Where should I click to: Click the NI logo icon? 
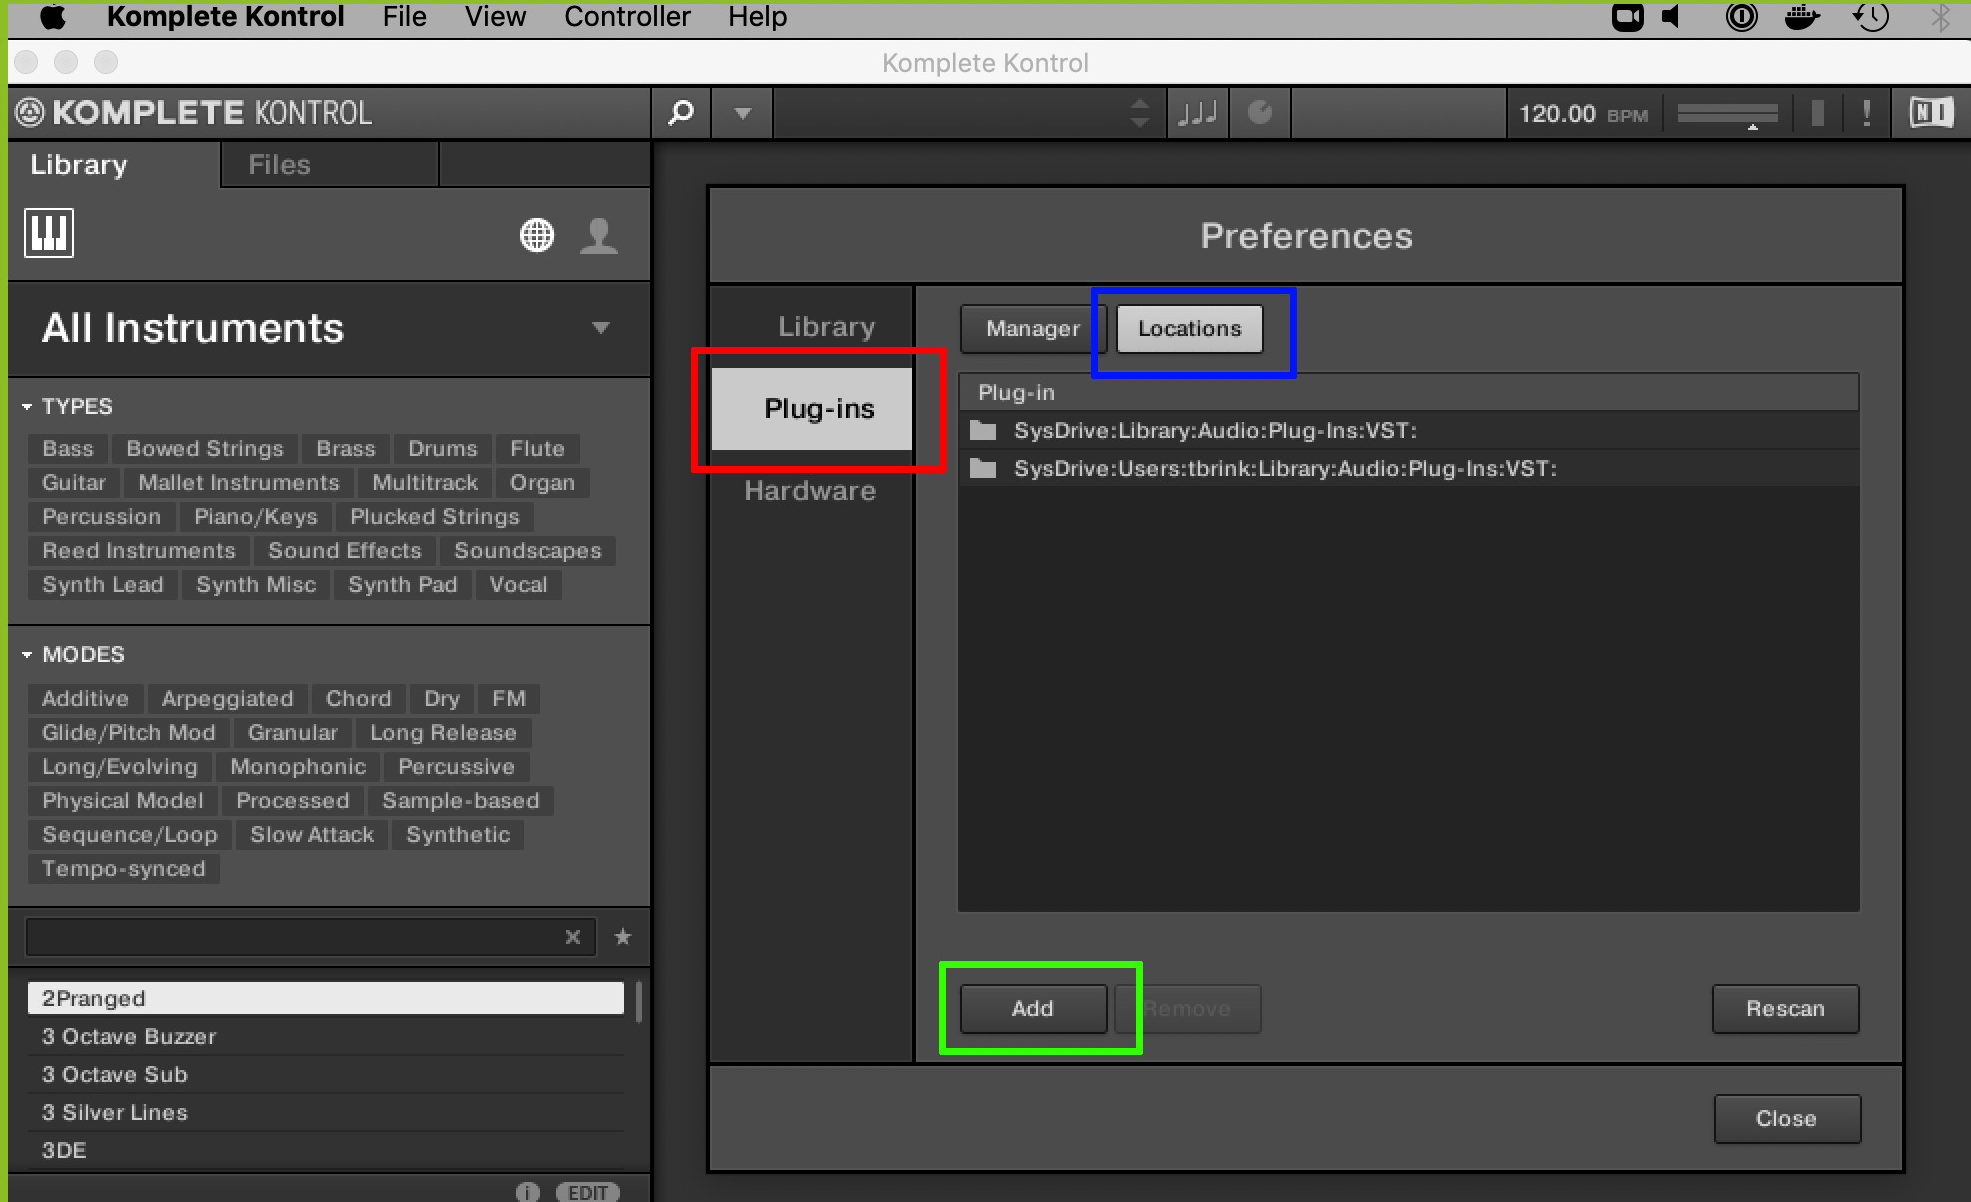(x=1931, y=112)
